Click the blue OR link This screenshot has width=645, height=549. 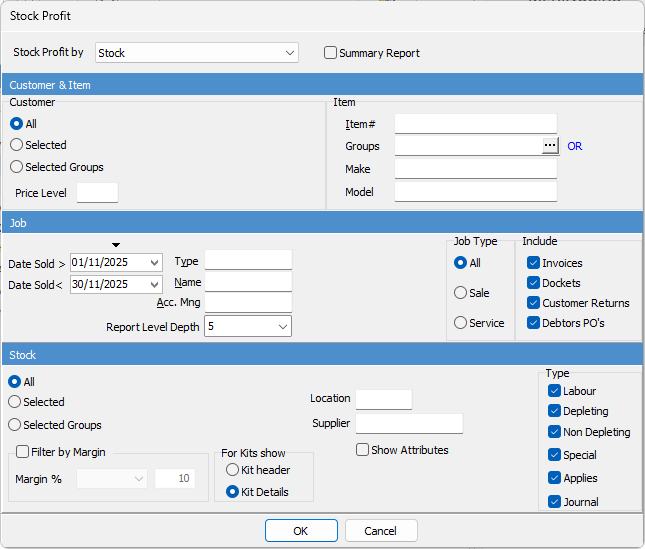point(575,146)
